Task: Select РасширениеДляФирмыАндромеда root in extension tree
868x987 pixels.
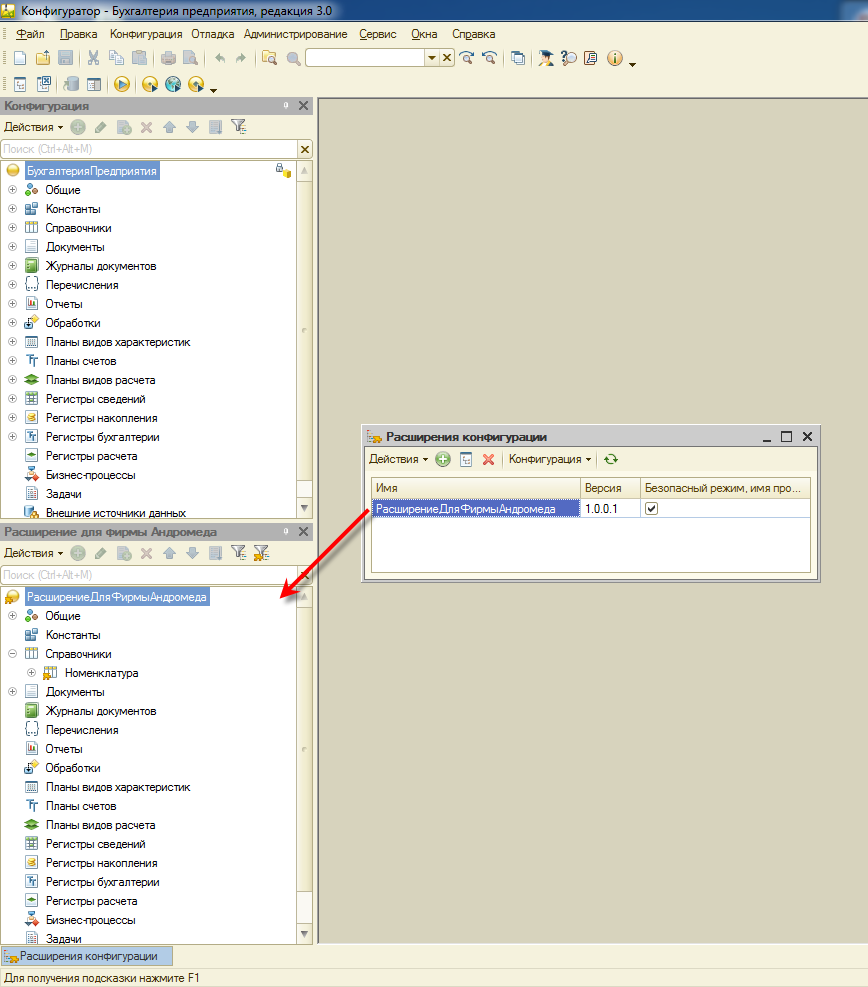Action: click(x=117, y=597)
